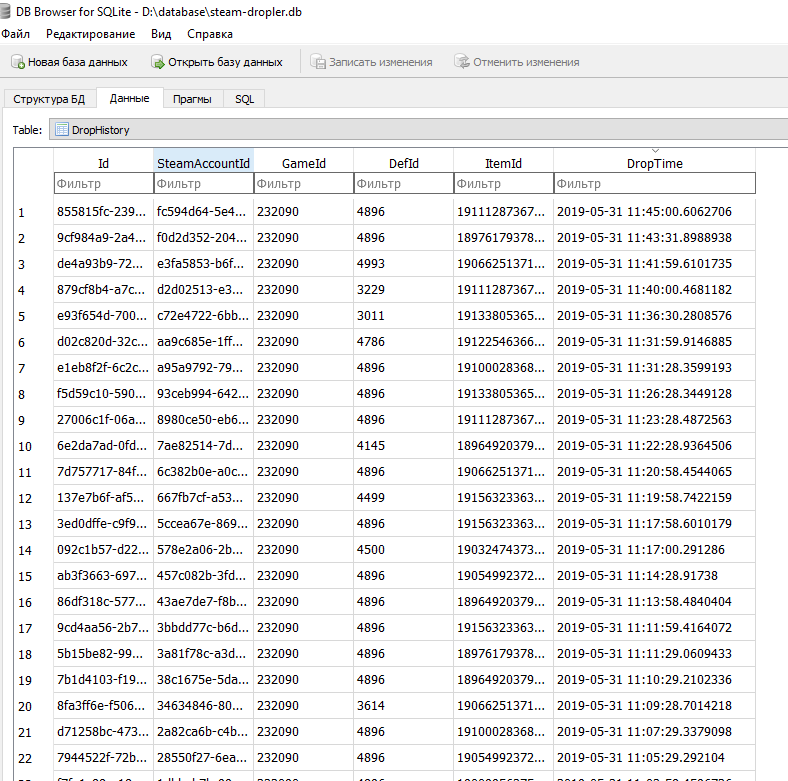Click the GameId filter field
This screenshot has height=781, width=788.
tap(304, 183)
